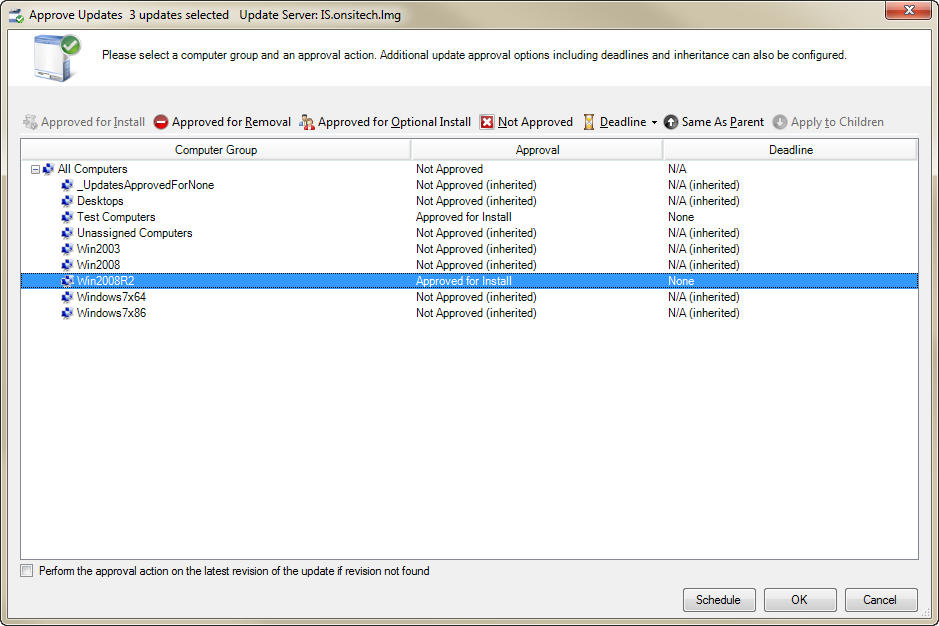
Task: Click the Unassigned Computers group icon
Action: click(x=67, y=233)
